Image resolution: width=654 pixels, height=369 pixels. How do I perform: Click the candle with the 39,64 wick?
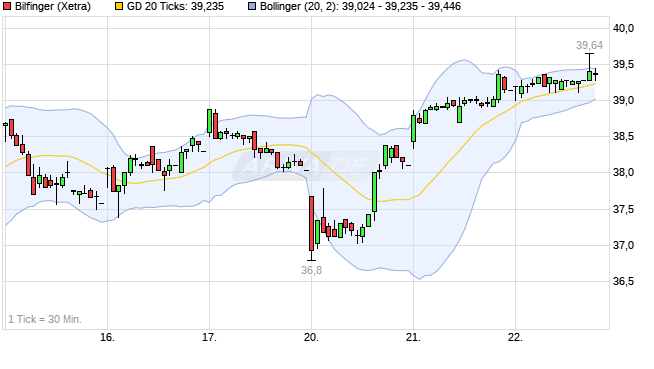[589, 75]
